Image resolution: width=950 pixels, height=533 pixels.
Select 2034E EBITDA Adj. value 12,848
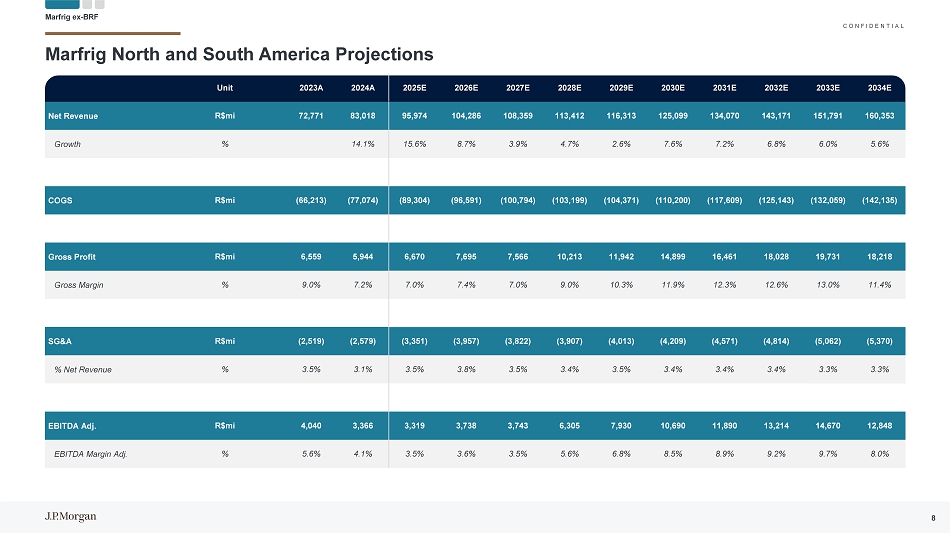point(879,426)
